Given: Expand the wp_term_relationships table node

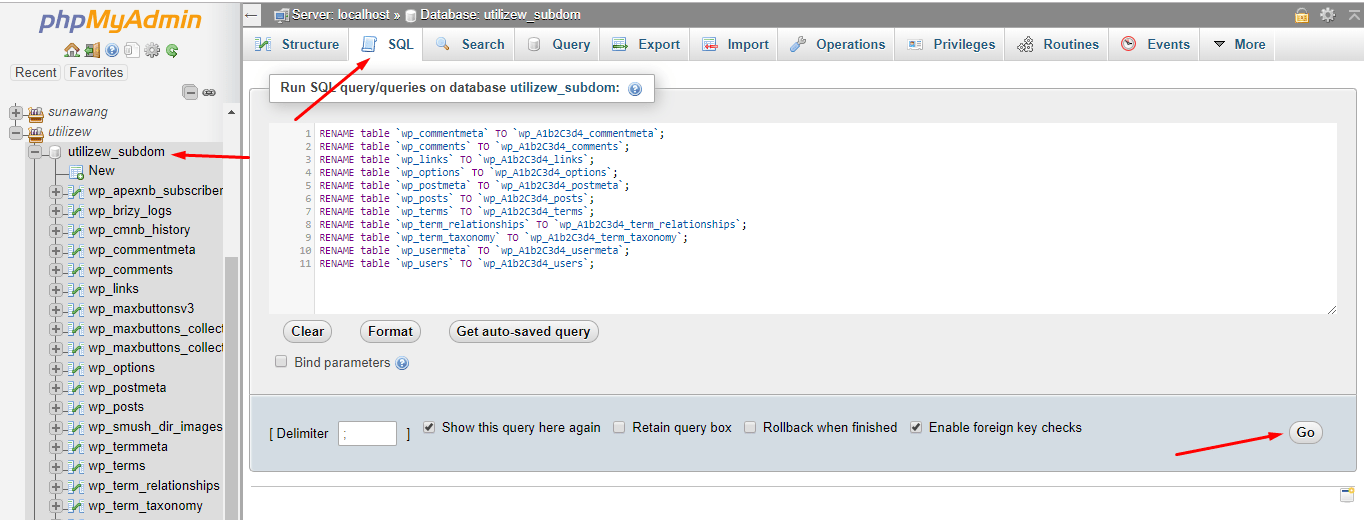Looking at the screenshot, I should 56,486.
